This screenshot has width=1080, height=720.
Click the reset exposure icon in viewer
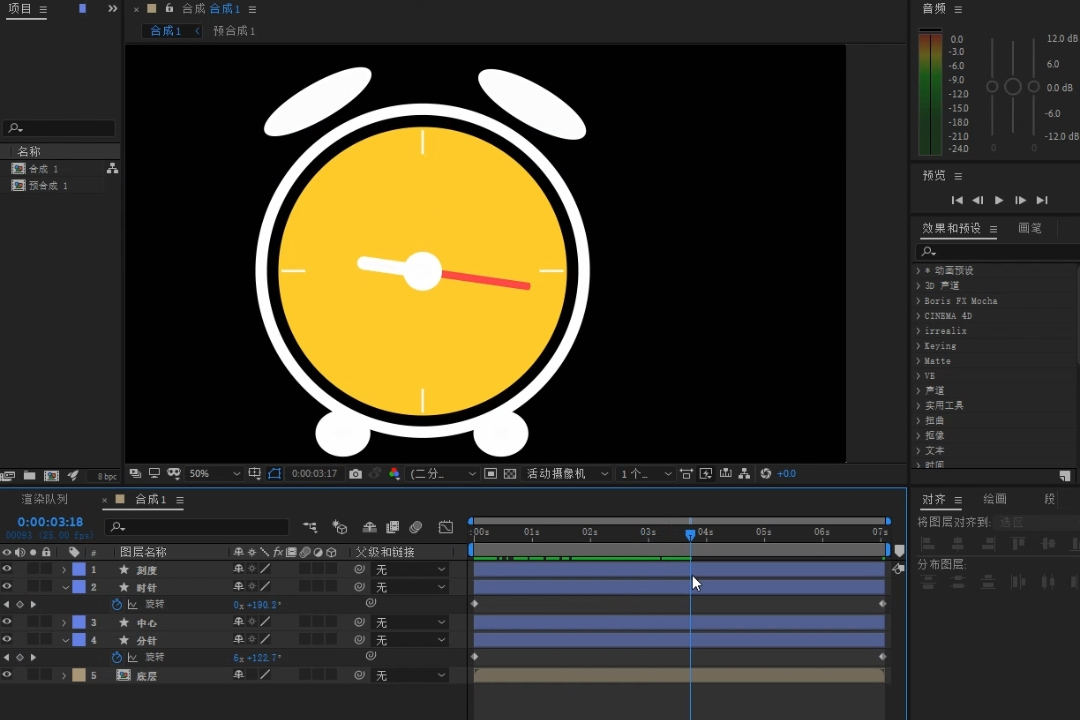click(765, 474)
